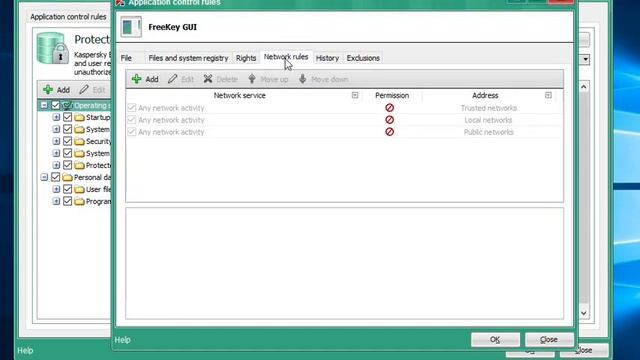Click scroll up arrow in background window
The height and width of the screenshot is (360, 640).
pos(584,87)
